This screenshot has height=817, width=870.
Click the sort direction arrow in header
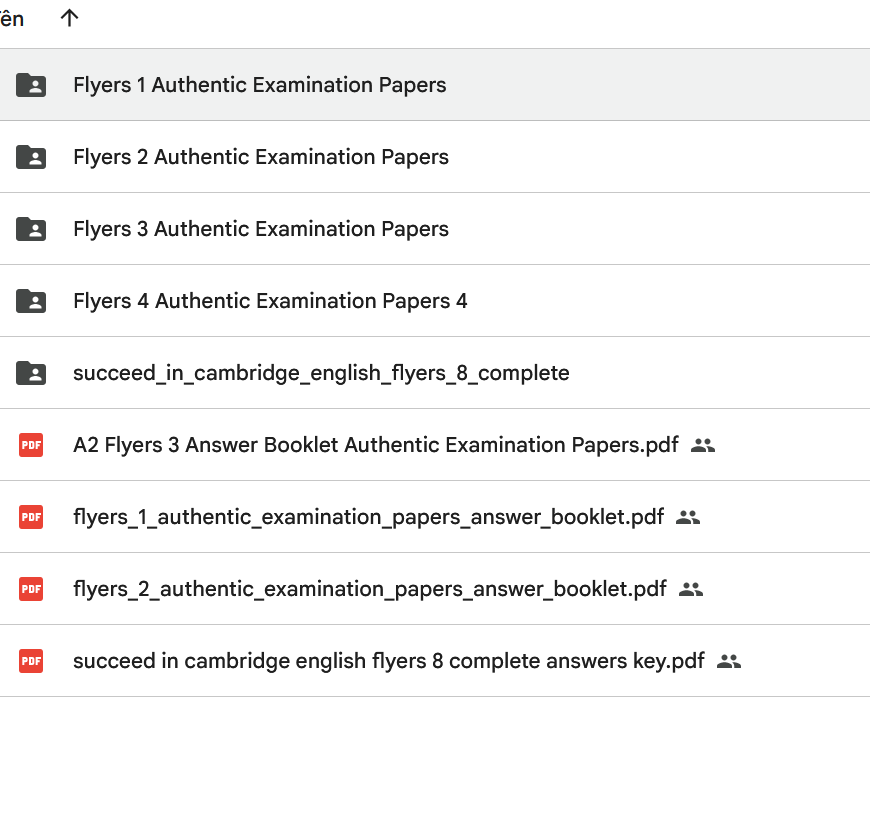[69, 18]
